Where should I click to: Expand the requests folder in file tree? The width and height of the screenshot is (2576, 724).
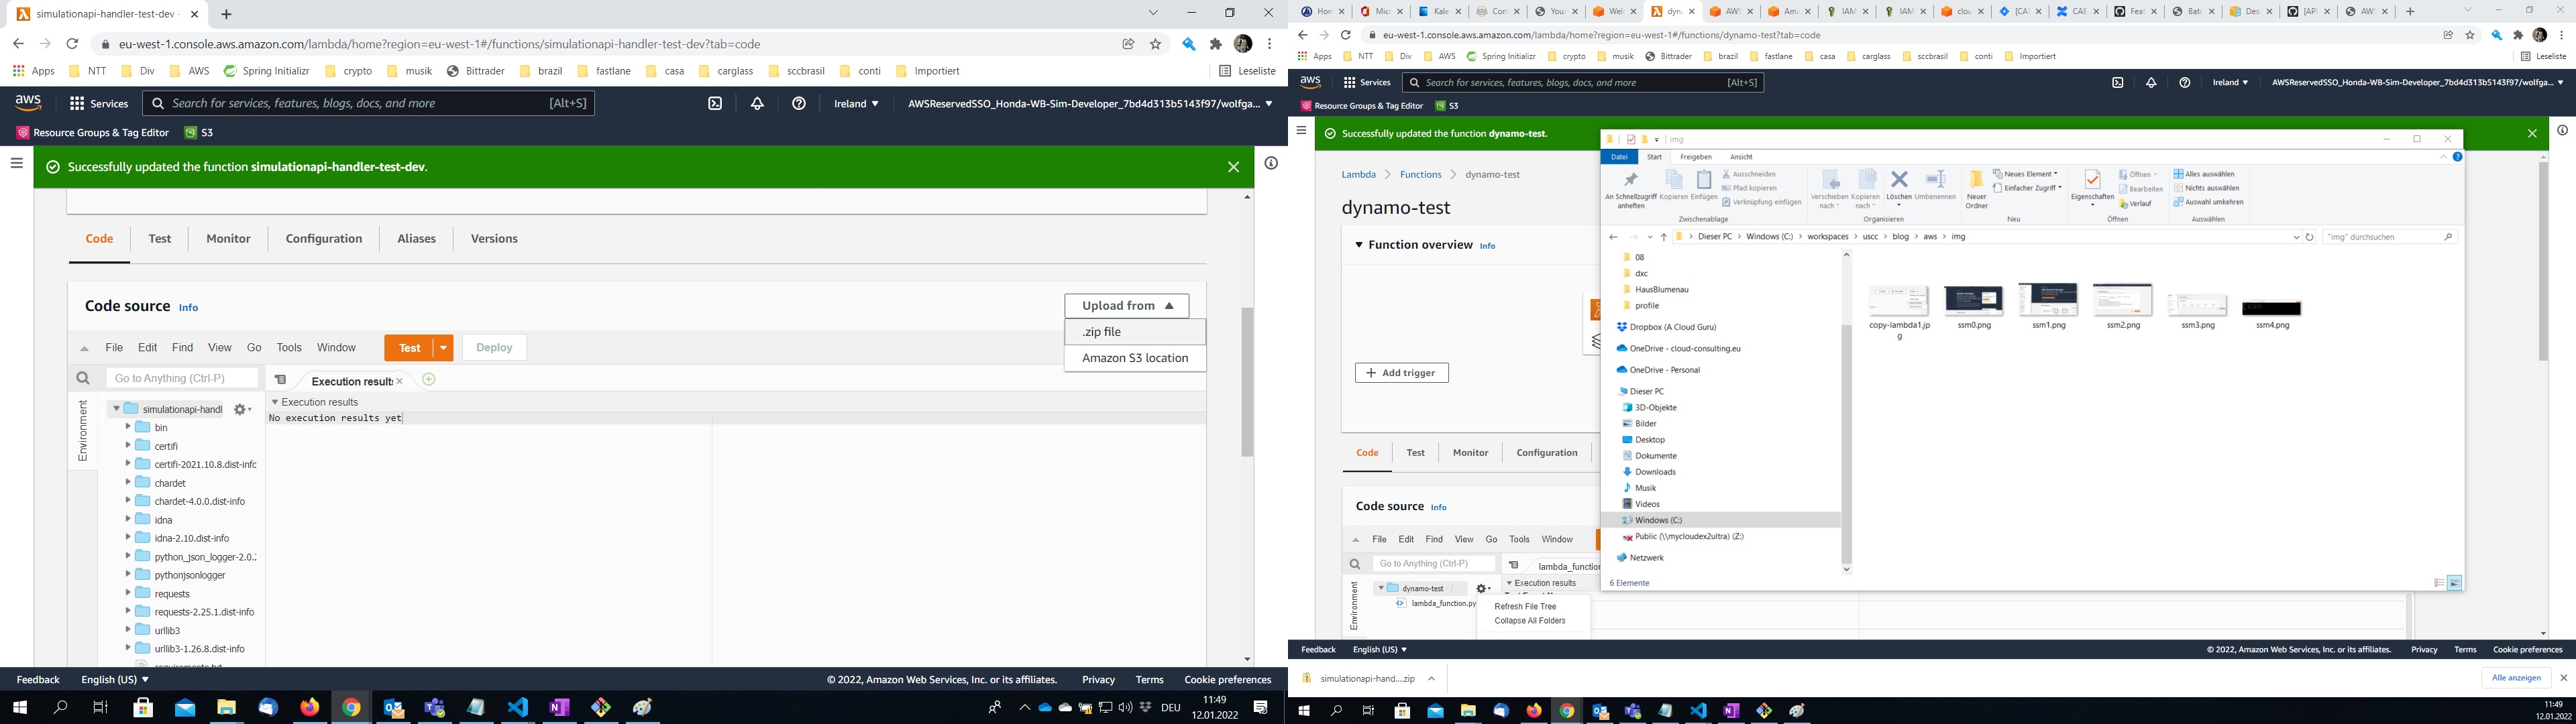128,593
